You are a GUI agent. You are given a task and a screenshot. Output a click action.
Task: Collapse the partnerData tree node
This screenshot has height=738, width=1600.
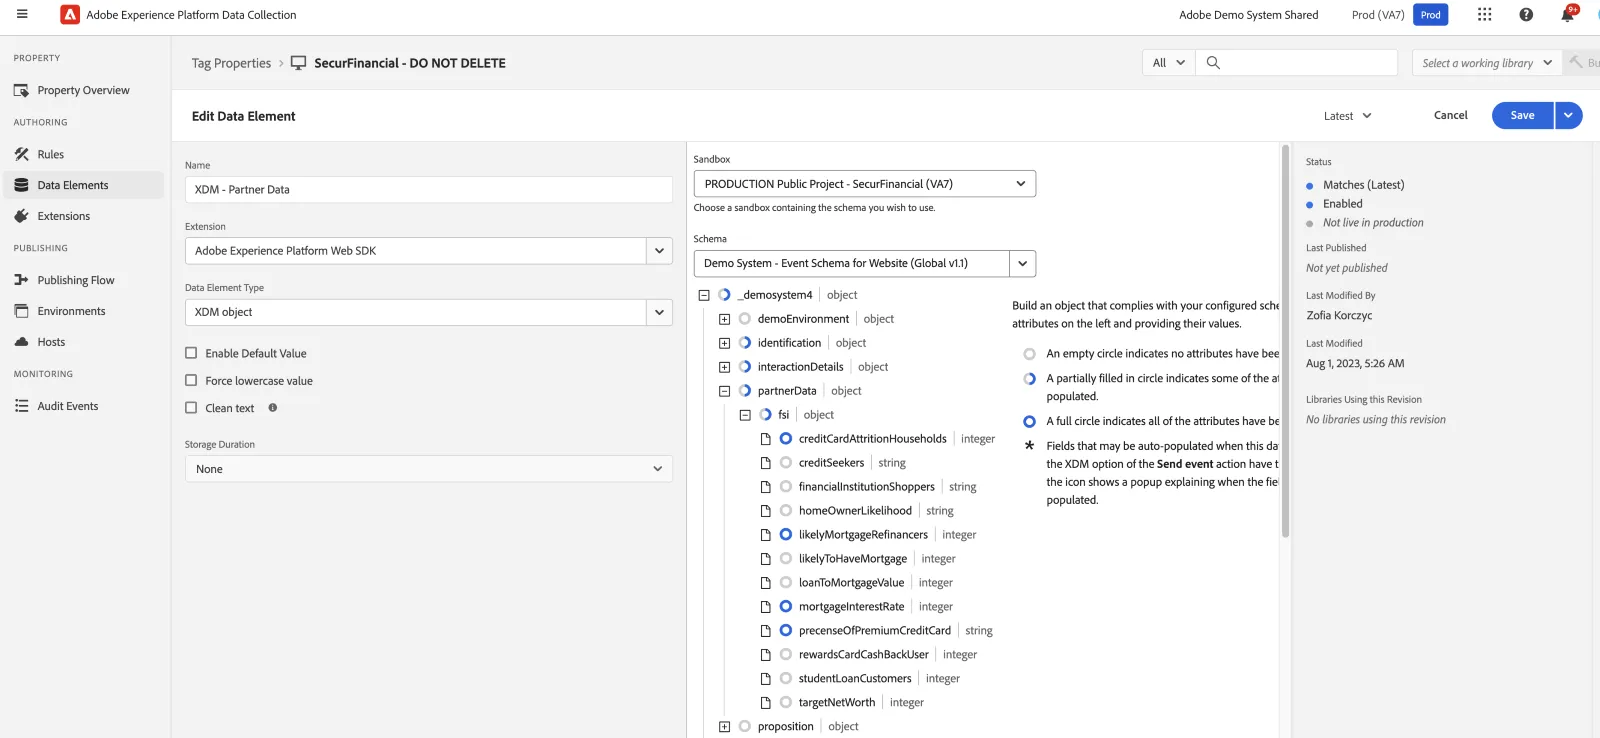(x=724, y=391)
